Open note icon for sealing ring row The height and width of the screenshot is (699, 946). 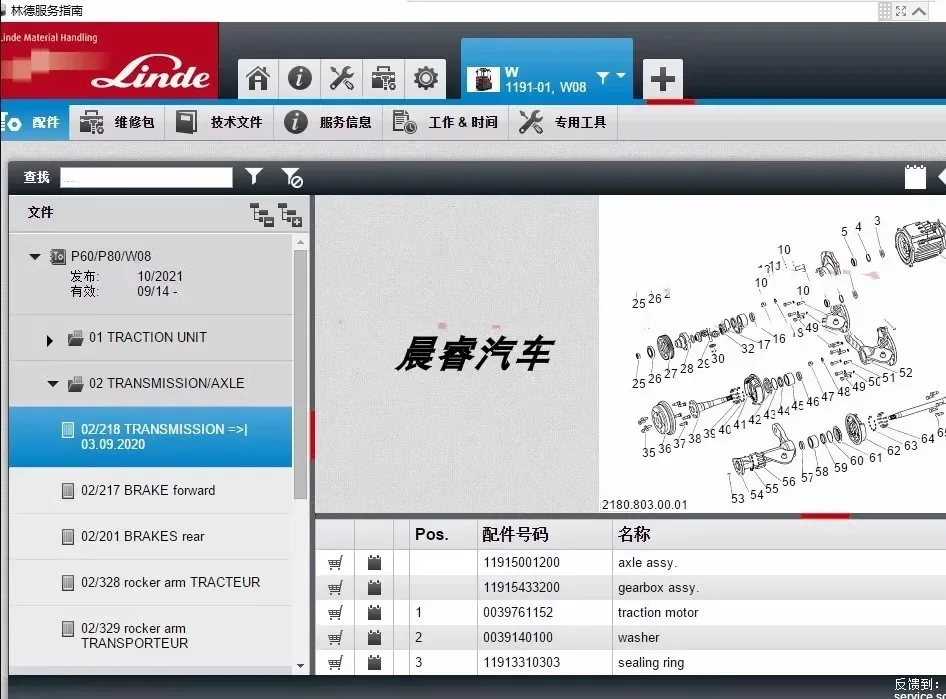pos(375,662)
